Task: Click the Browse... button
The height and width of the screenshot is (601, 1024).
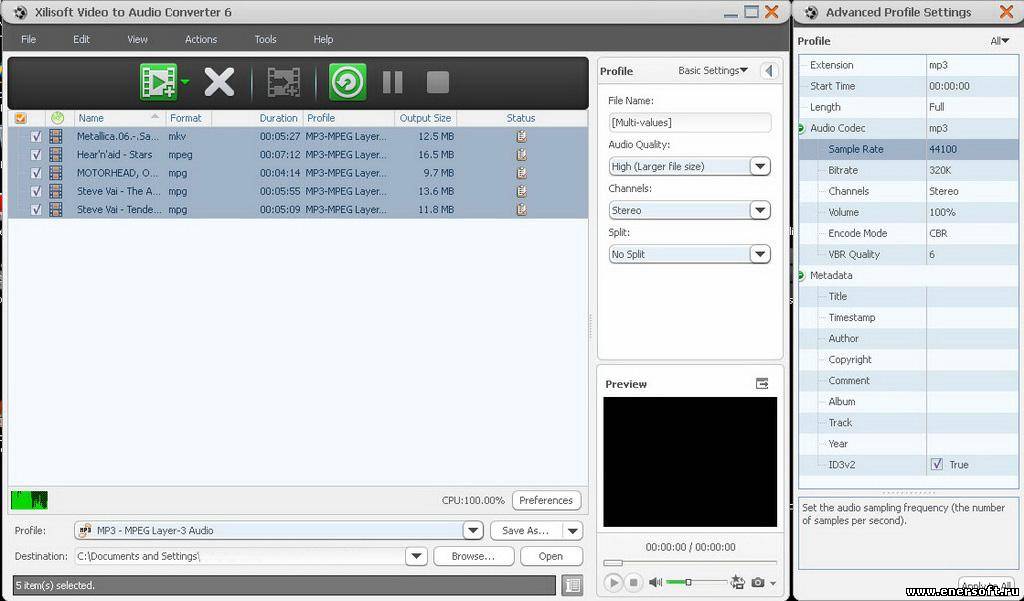Action: pos(473,557)
